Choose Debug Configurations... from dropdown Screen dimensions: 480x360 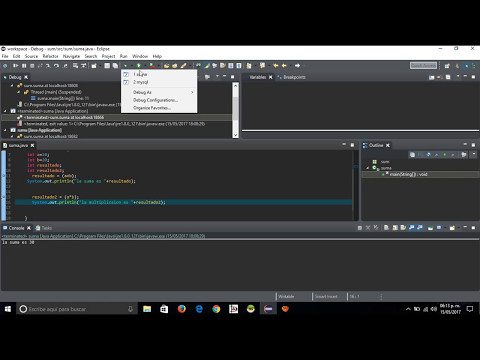(x=159, y=100)
